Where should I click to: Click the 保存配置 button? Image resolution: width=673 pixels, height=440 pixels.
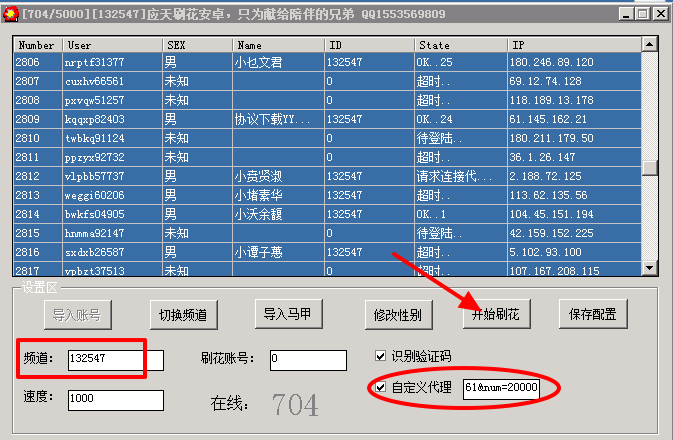(x=593, y=314)
